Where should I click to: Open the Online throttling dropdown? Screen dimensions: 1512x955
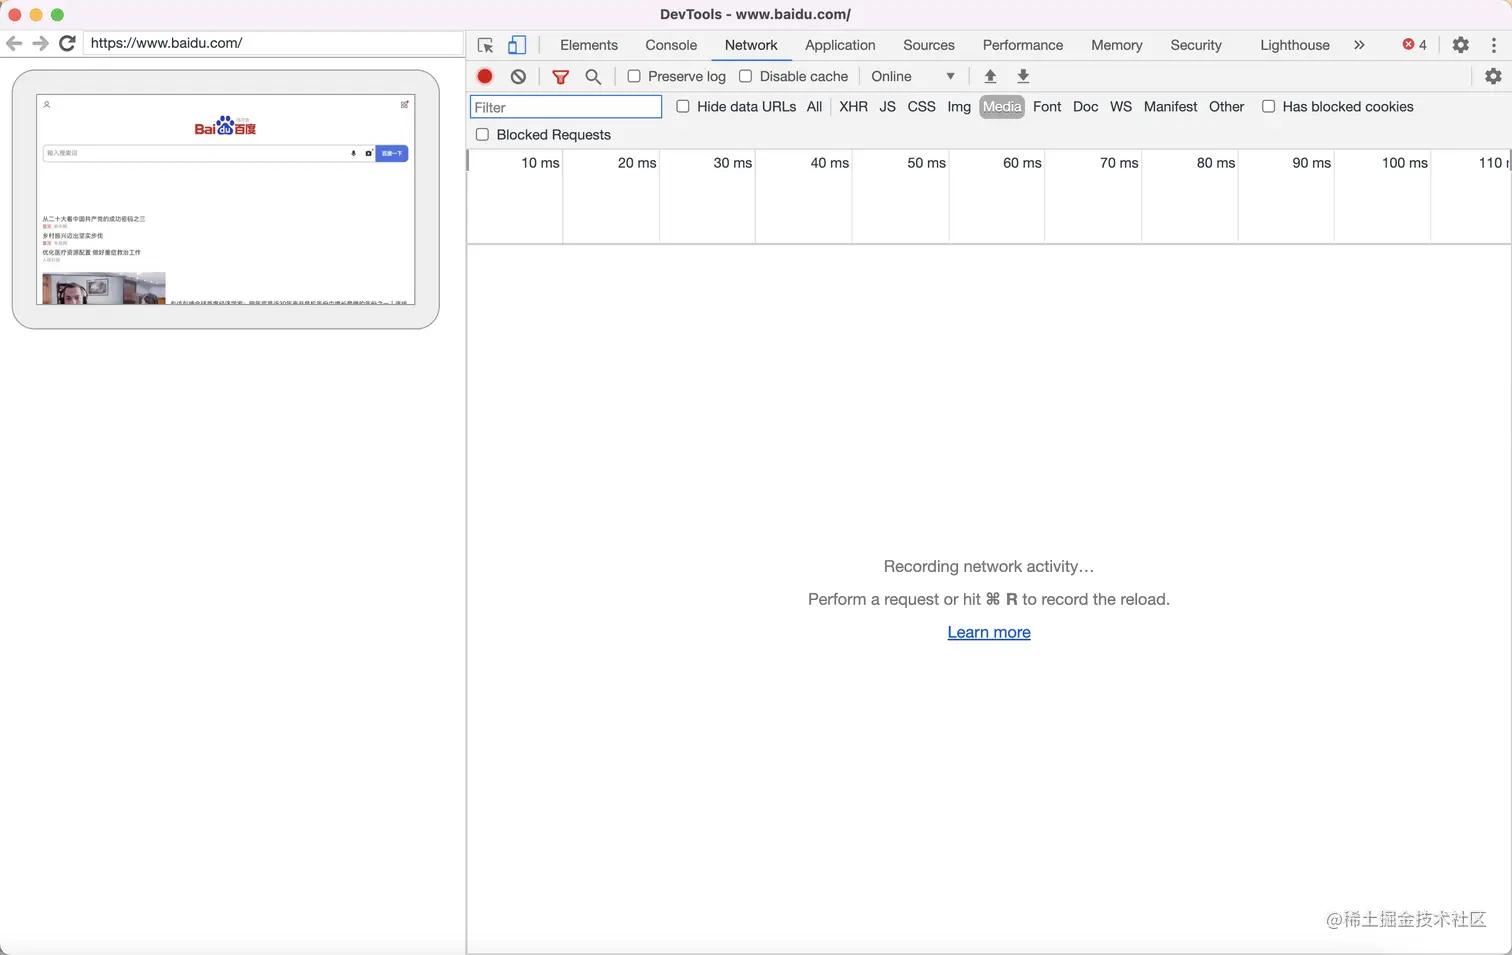click(x=913, y=76)
